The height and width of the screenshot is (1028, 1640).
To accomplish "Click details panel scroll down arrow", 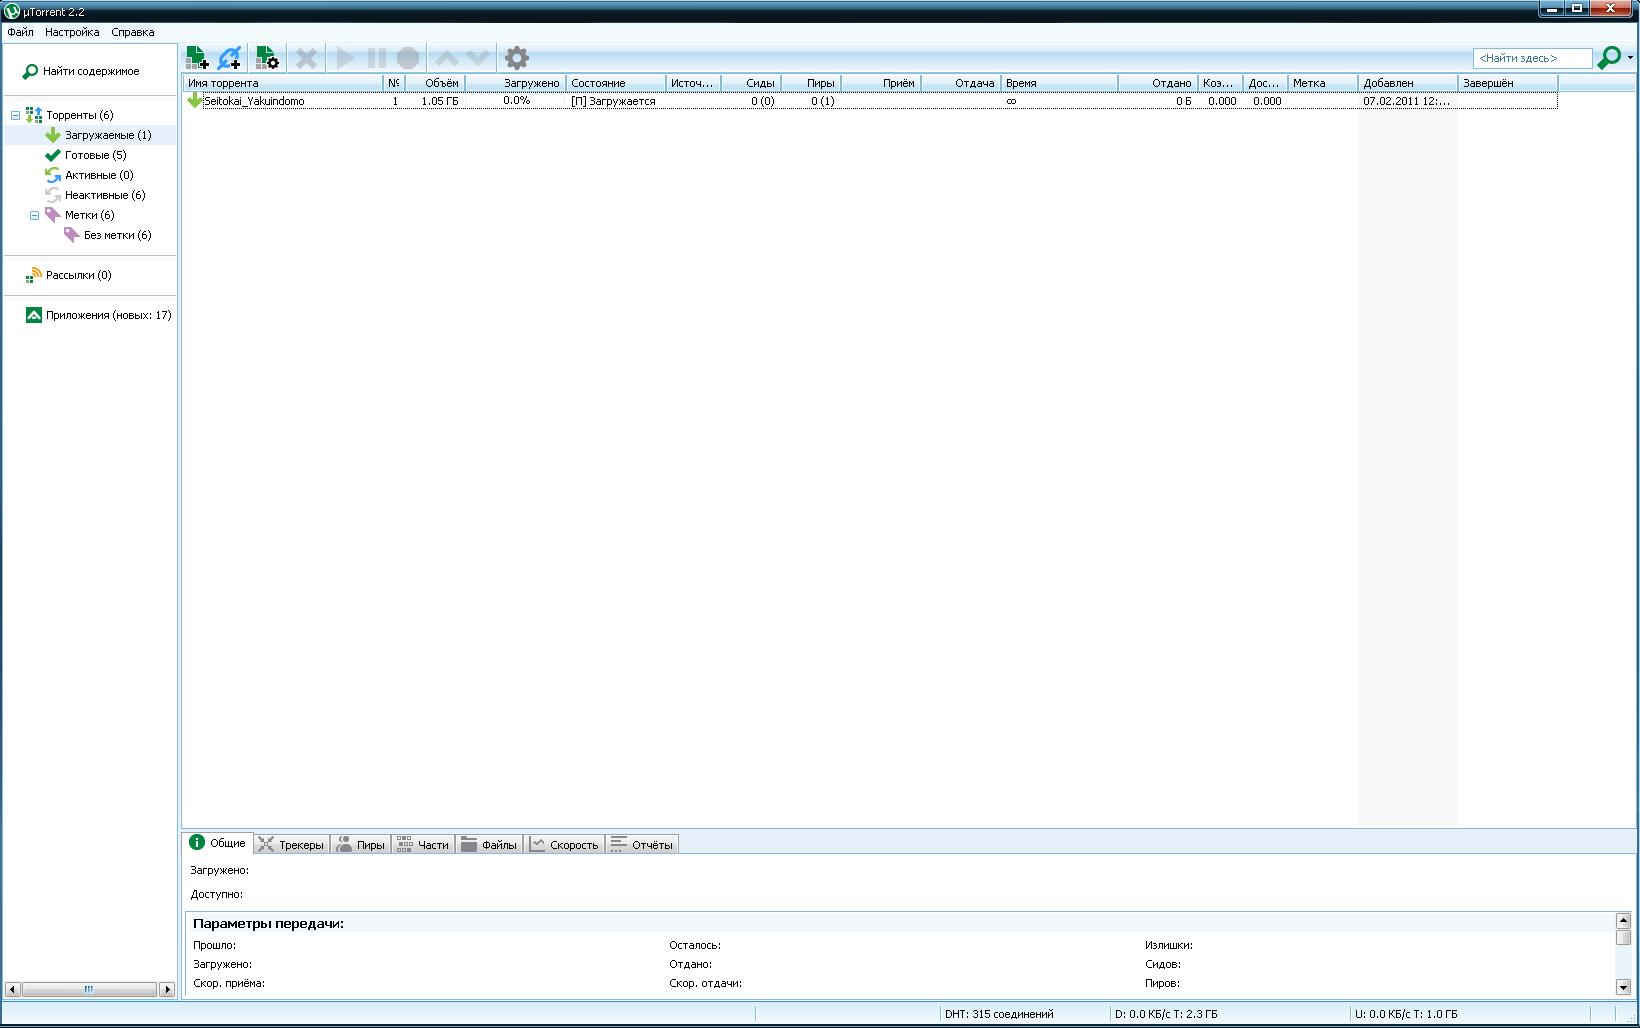I will pyautogui.click(x=1623, y=988).
